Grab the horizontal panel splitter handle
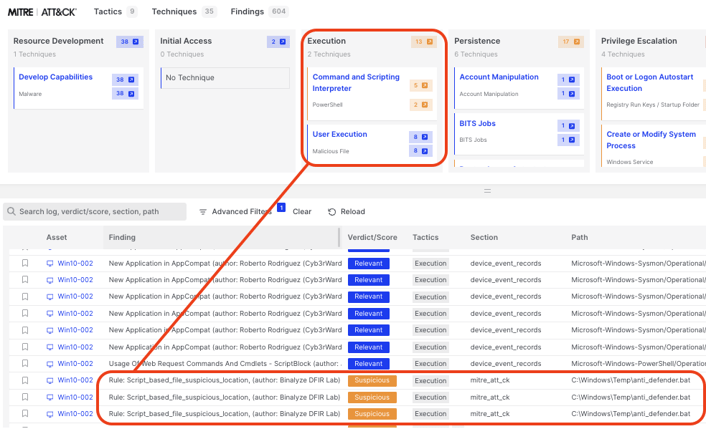 pyautogui.click(x=487, y=191)
